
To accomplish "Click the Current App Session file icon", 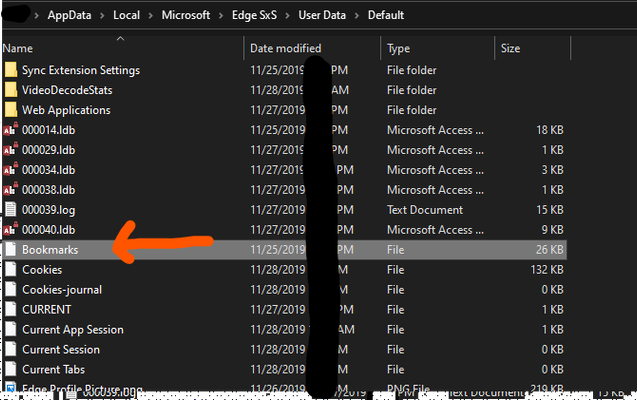I will (11, 329).
